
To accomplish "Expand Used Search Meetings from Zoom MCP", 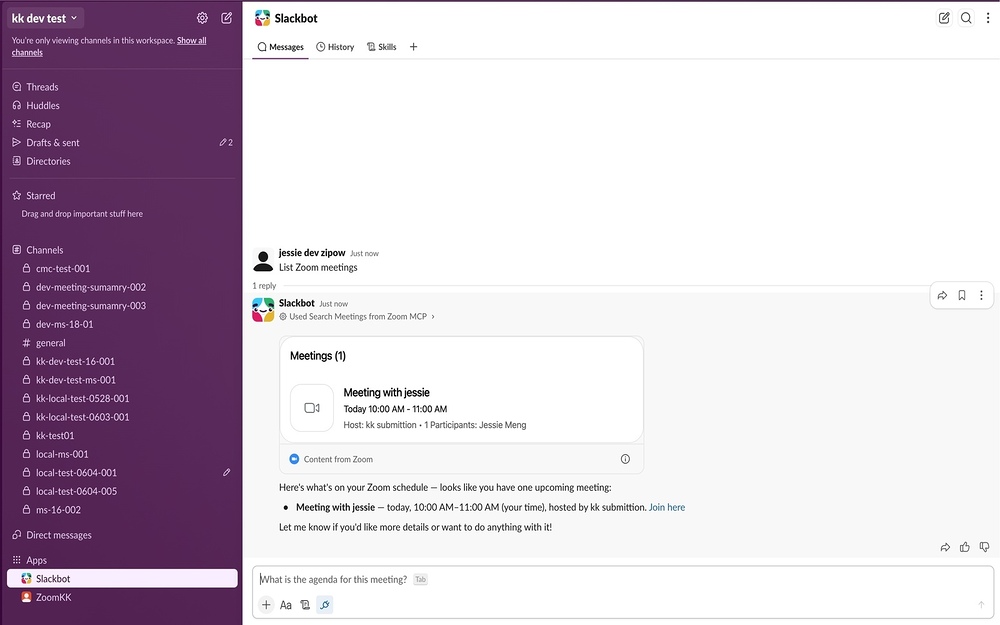I will [357, 316].
